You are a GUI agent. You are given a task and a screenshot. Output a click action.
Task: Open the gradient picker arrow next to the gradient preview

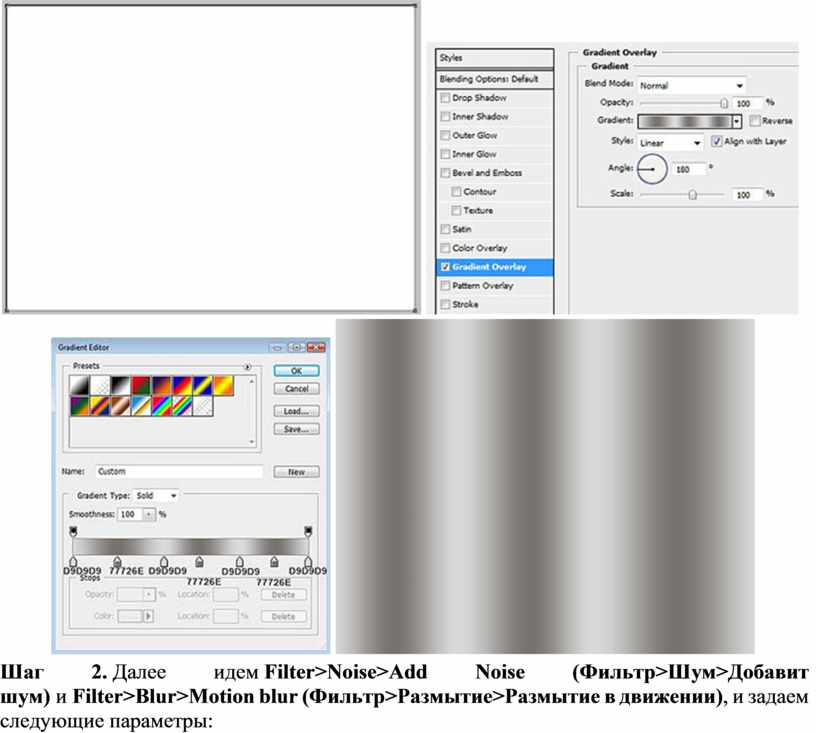[x=736, y=122]
